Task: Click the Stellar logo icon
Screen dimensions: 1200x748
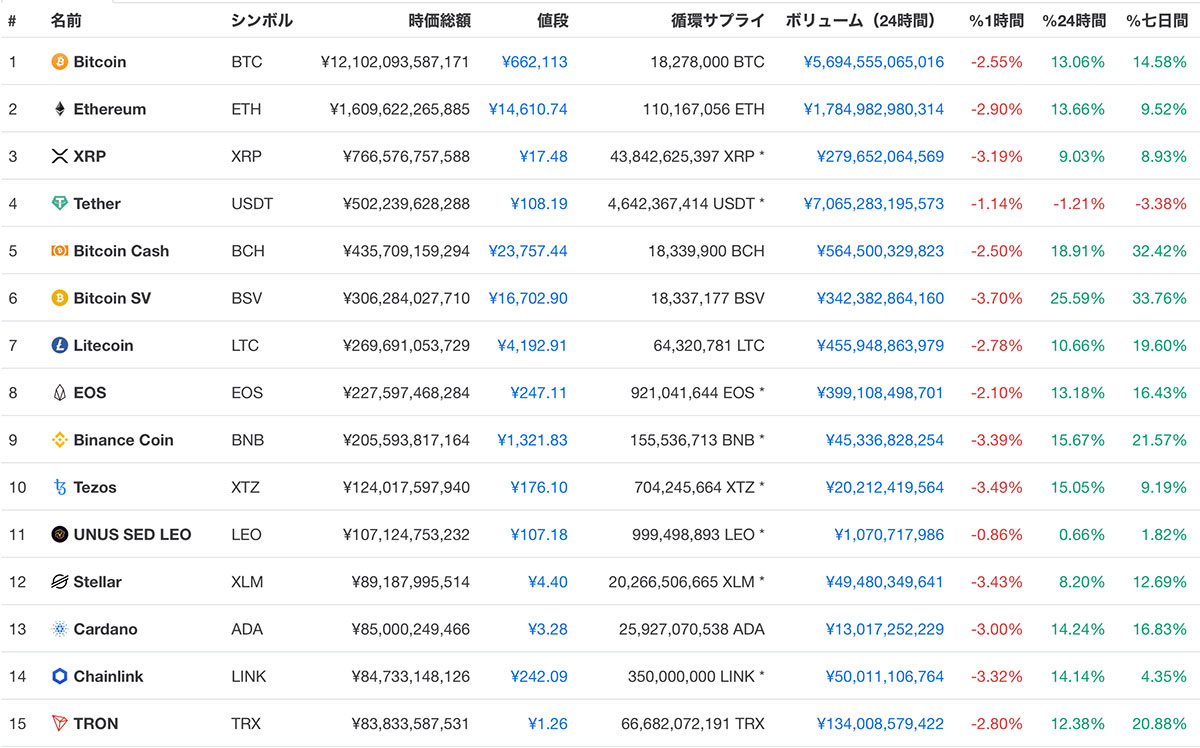Action: [x=60, y=582]
